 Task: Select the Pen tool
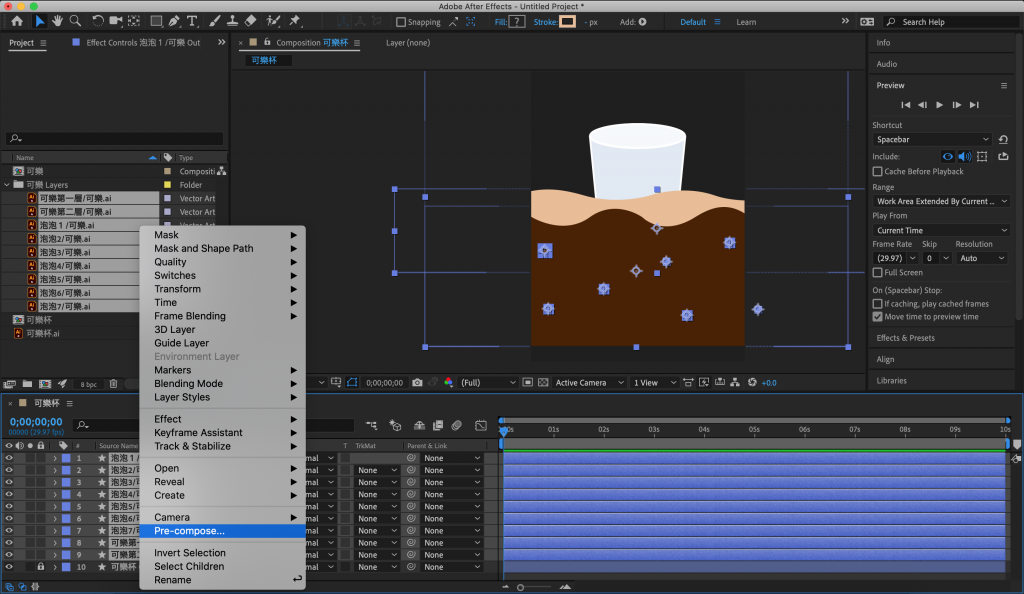click(x=176, y=21)
